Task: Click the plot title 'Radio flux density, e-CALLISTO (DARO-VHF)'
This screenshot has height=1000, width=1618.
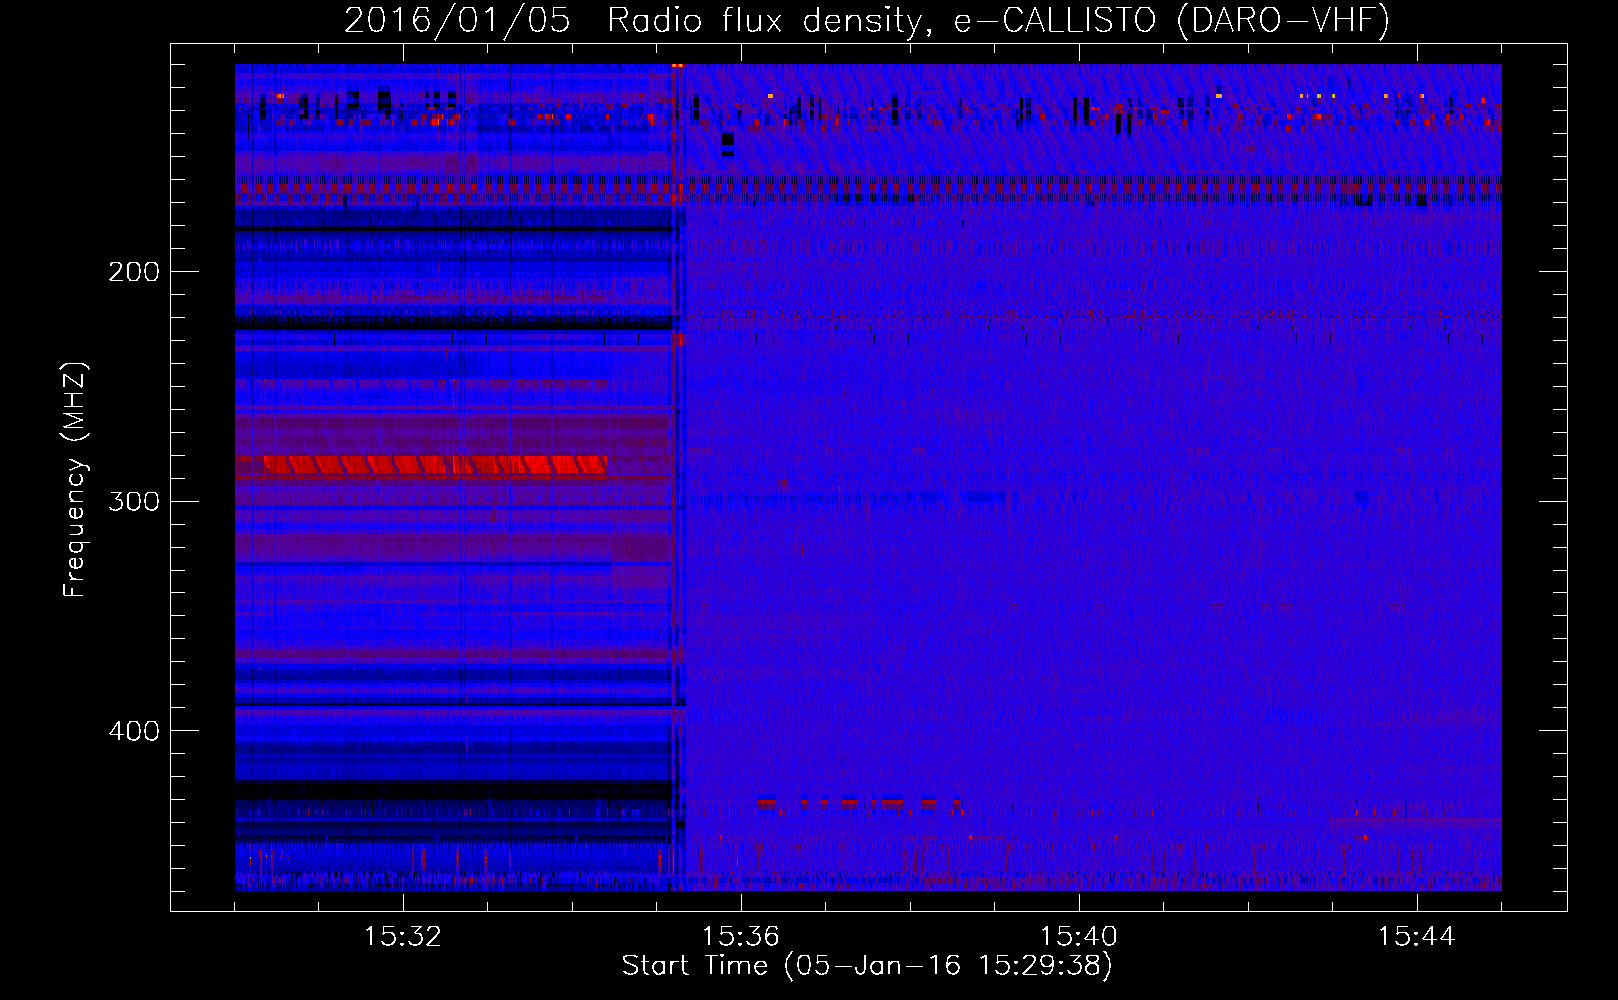Action: (998, 20)
